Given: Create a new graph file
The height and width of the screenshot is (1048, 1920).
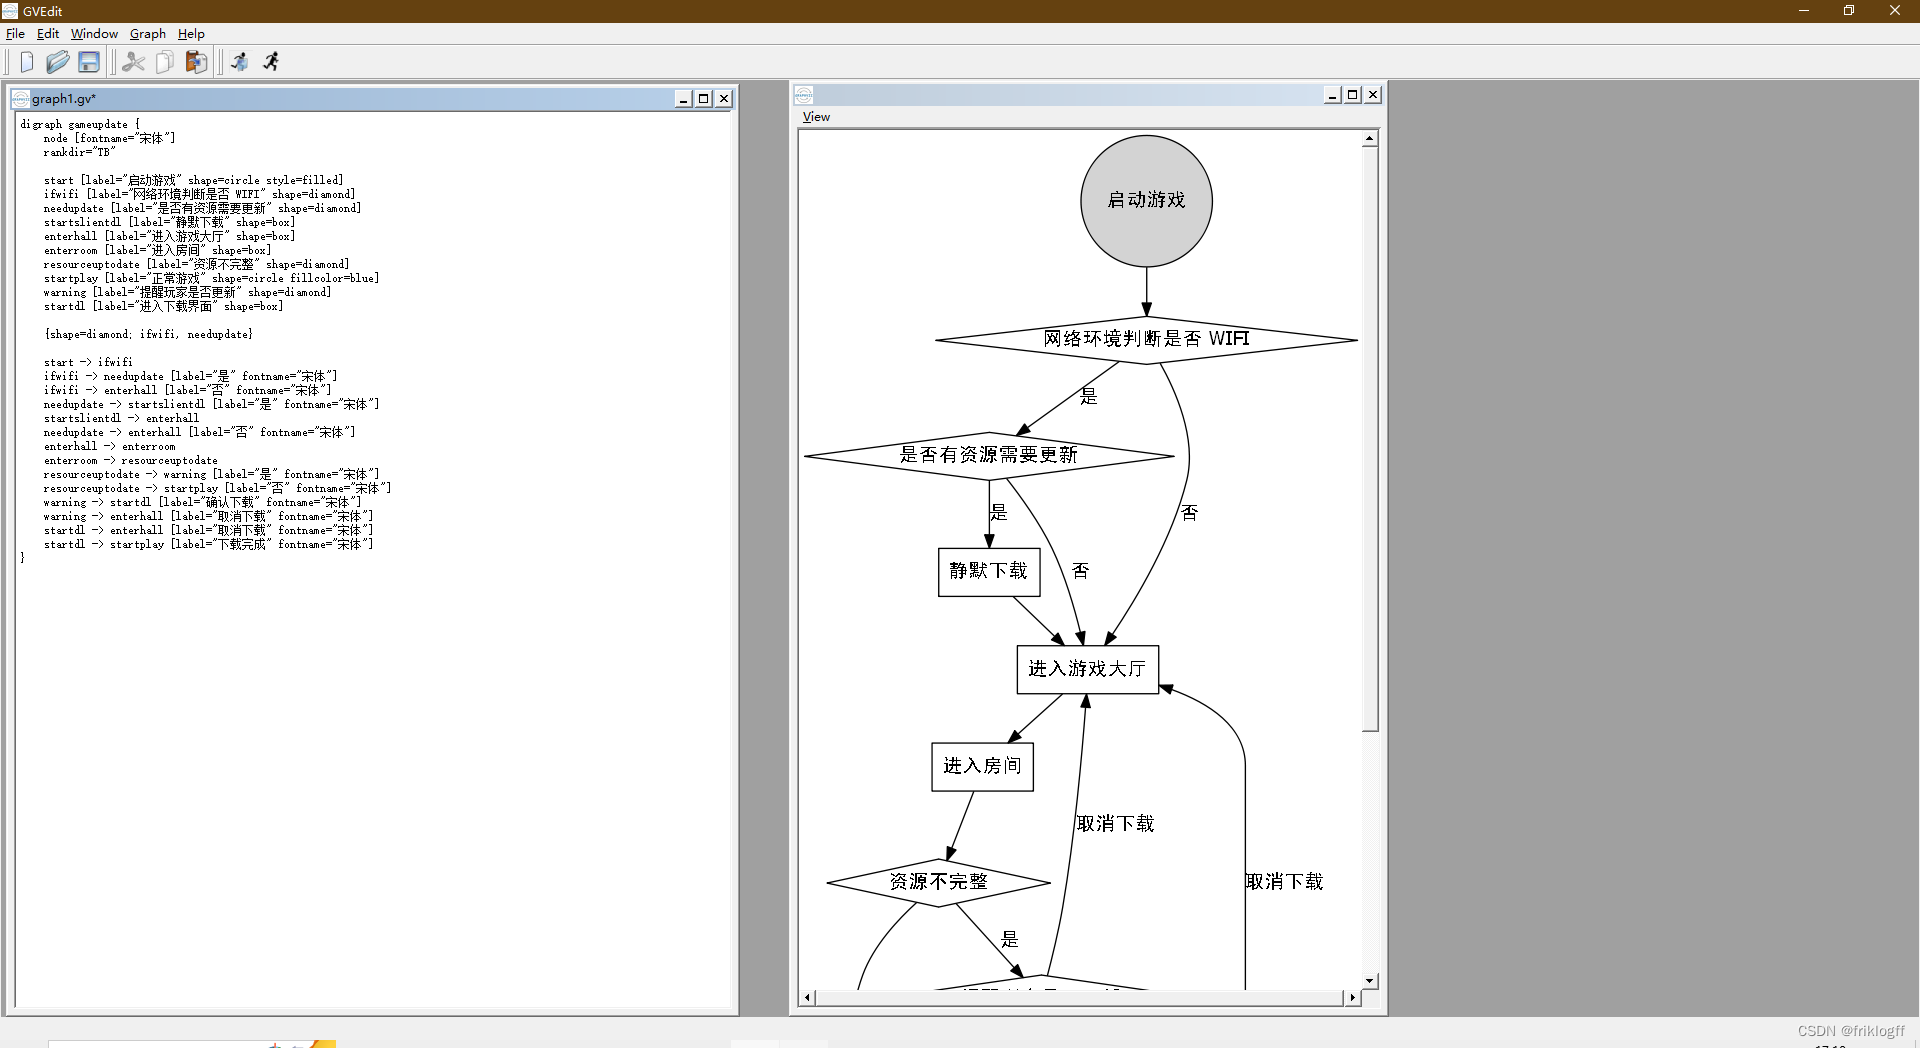Looking at the screenshot, I should [x=27, y=62].
